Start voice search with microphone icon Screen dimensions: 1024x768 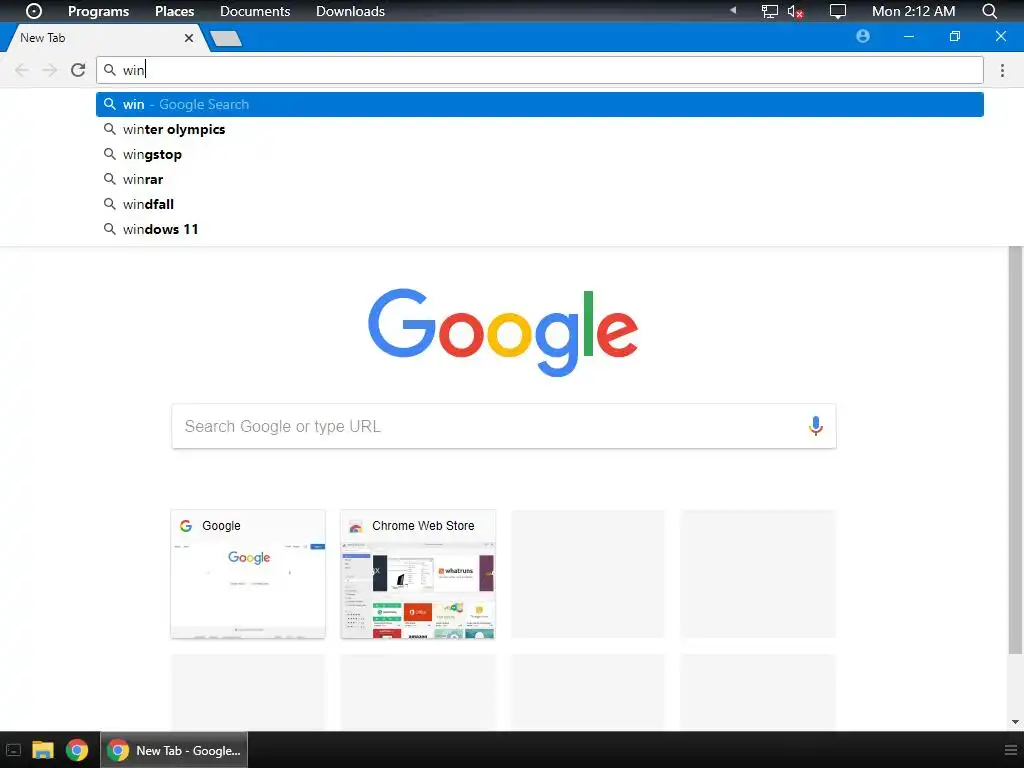pos(815,426)
